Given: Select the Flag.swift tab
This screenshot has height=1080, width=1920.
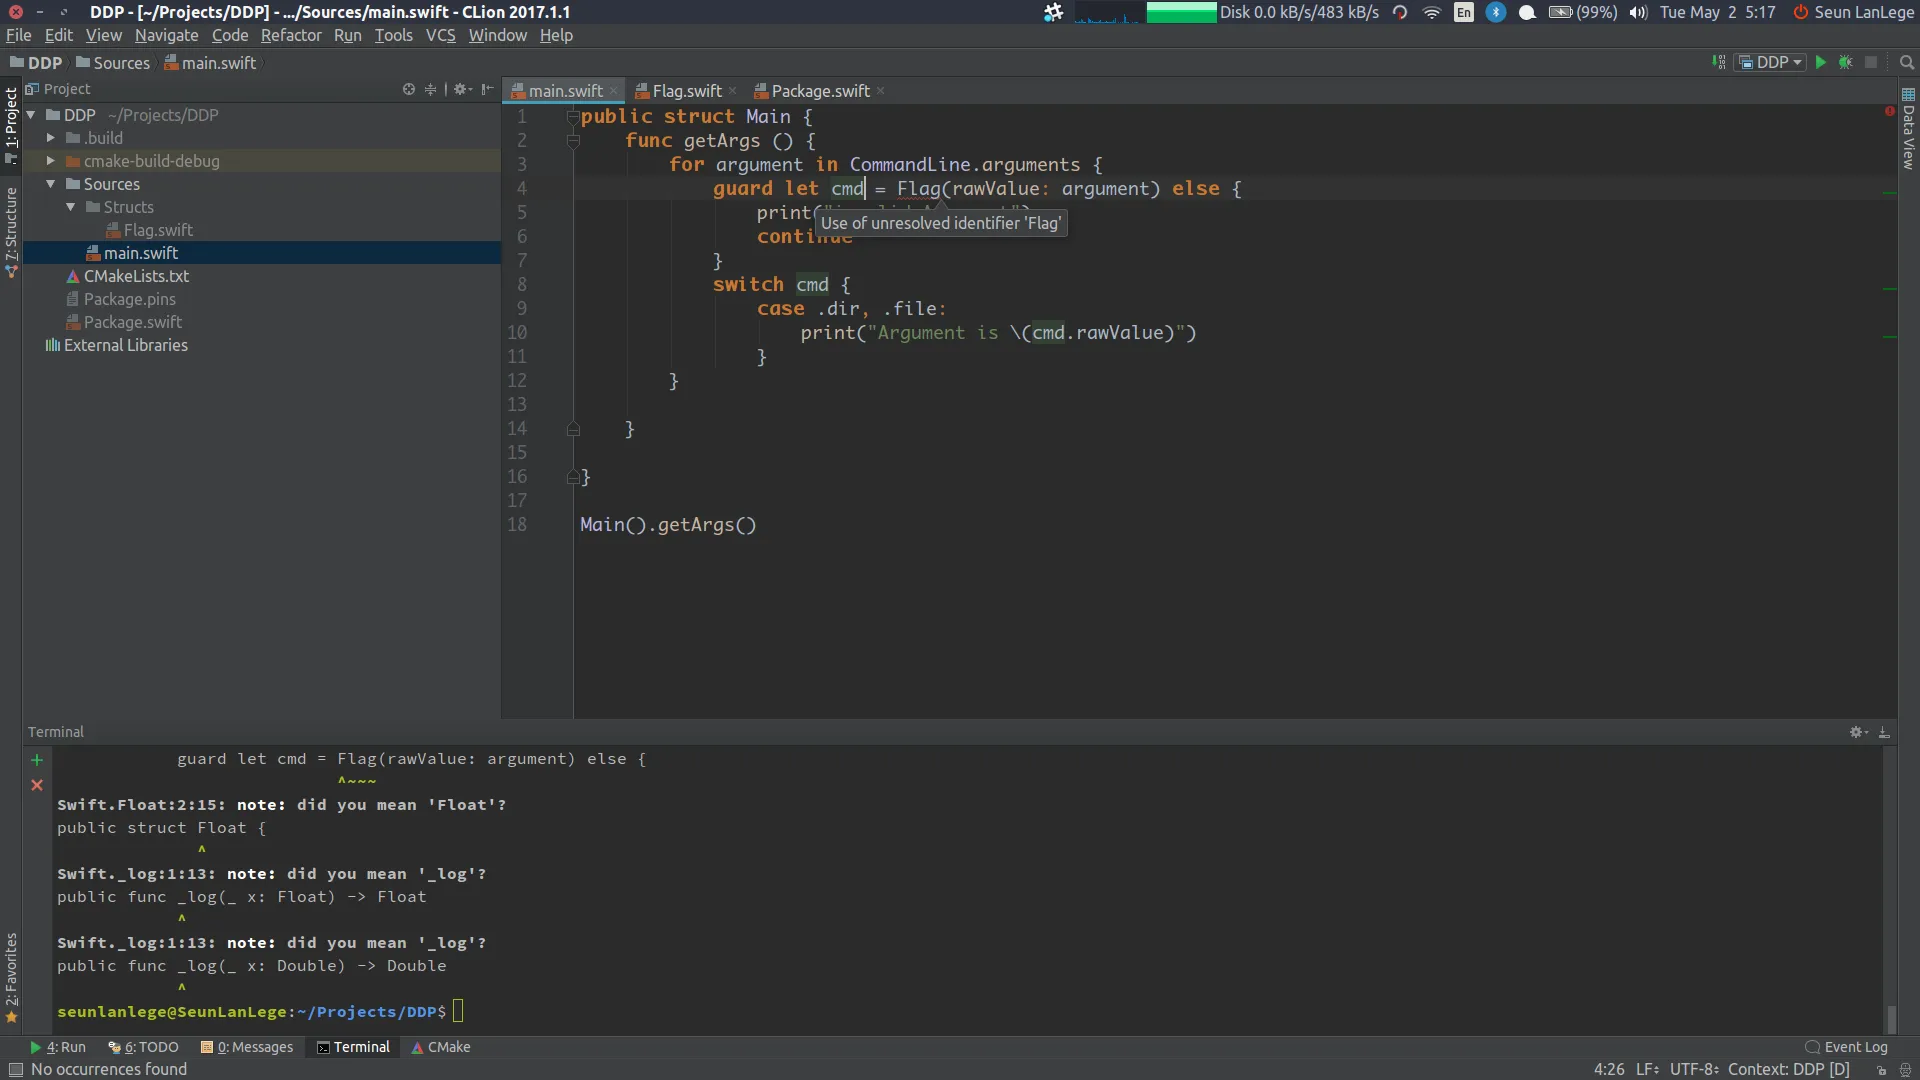Looking at the screenshot, I should pos(684,90).
